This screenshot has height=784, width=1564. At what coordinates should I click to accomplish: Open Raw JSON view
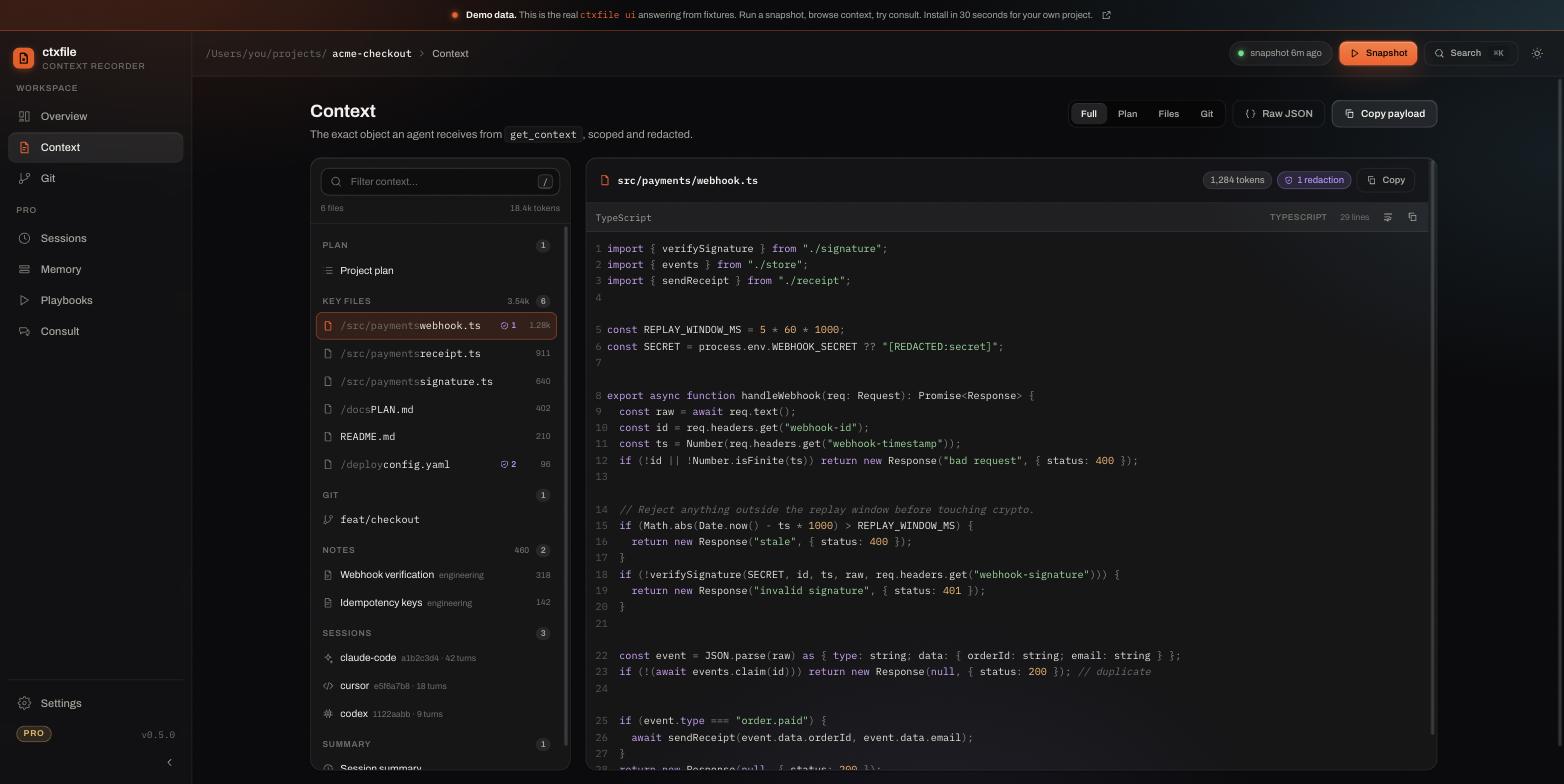(x=1279, y=114)
